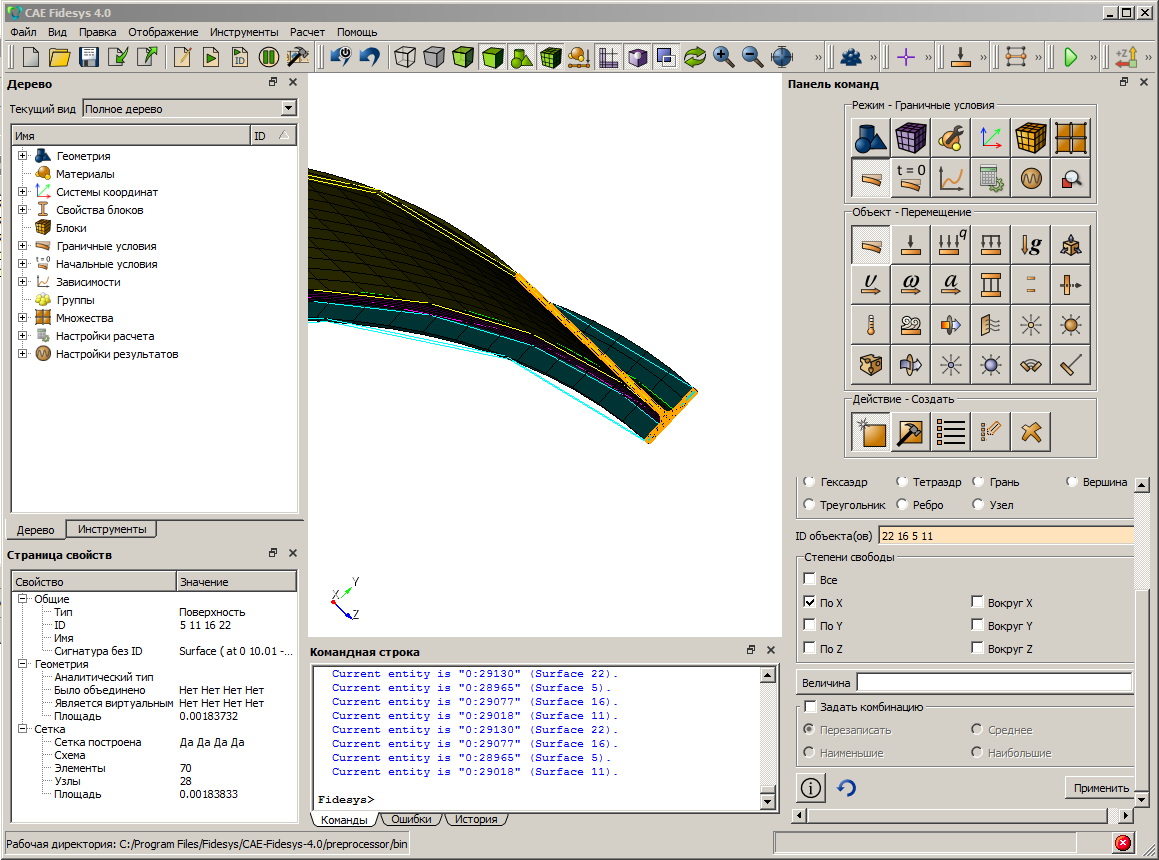Select the calculator settings mode icon

pos(990,178)
